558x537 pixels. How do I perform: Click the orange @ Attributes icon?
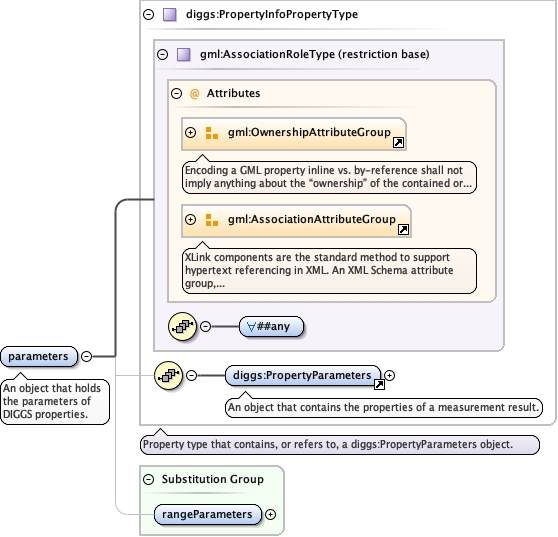[x=195, y=94]
